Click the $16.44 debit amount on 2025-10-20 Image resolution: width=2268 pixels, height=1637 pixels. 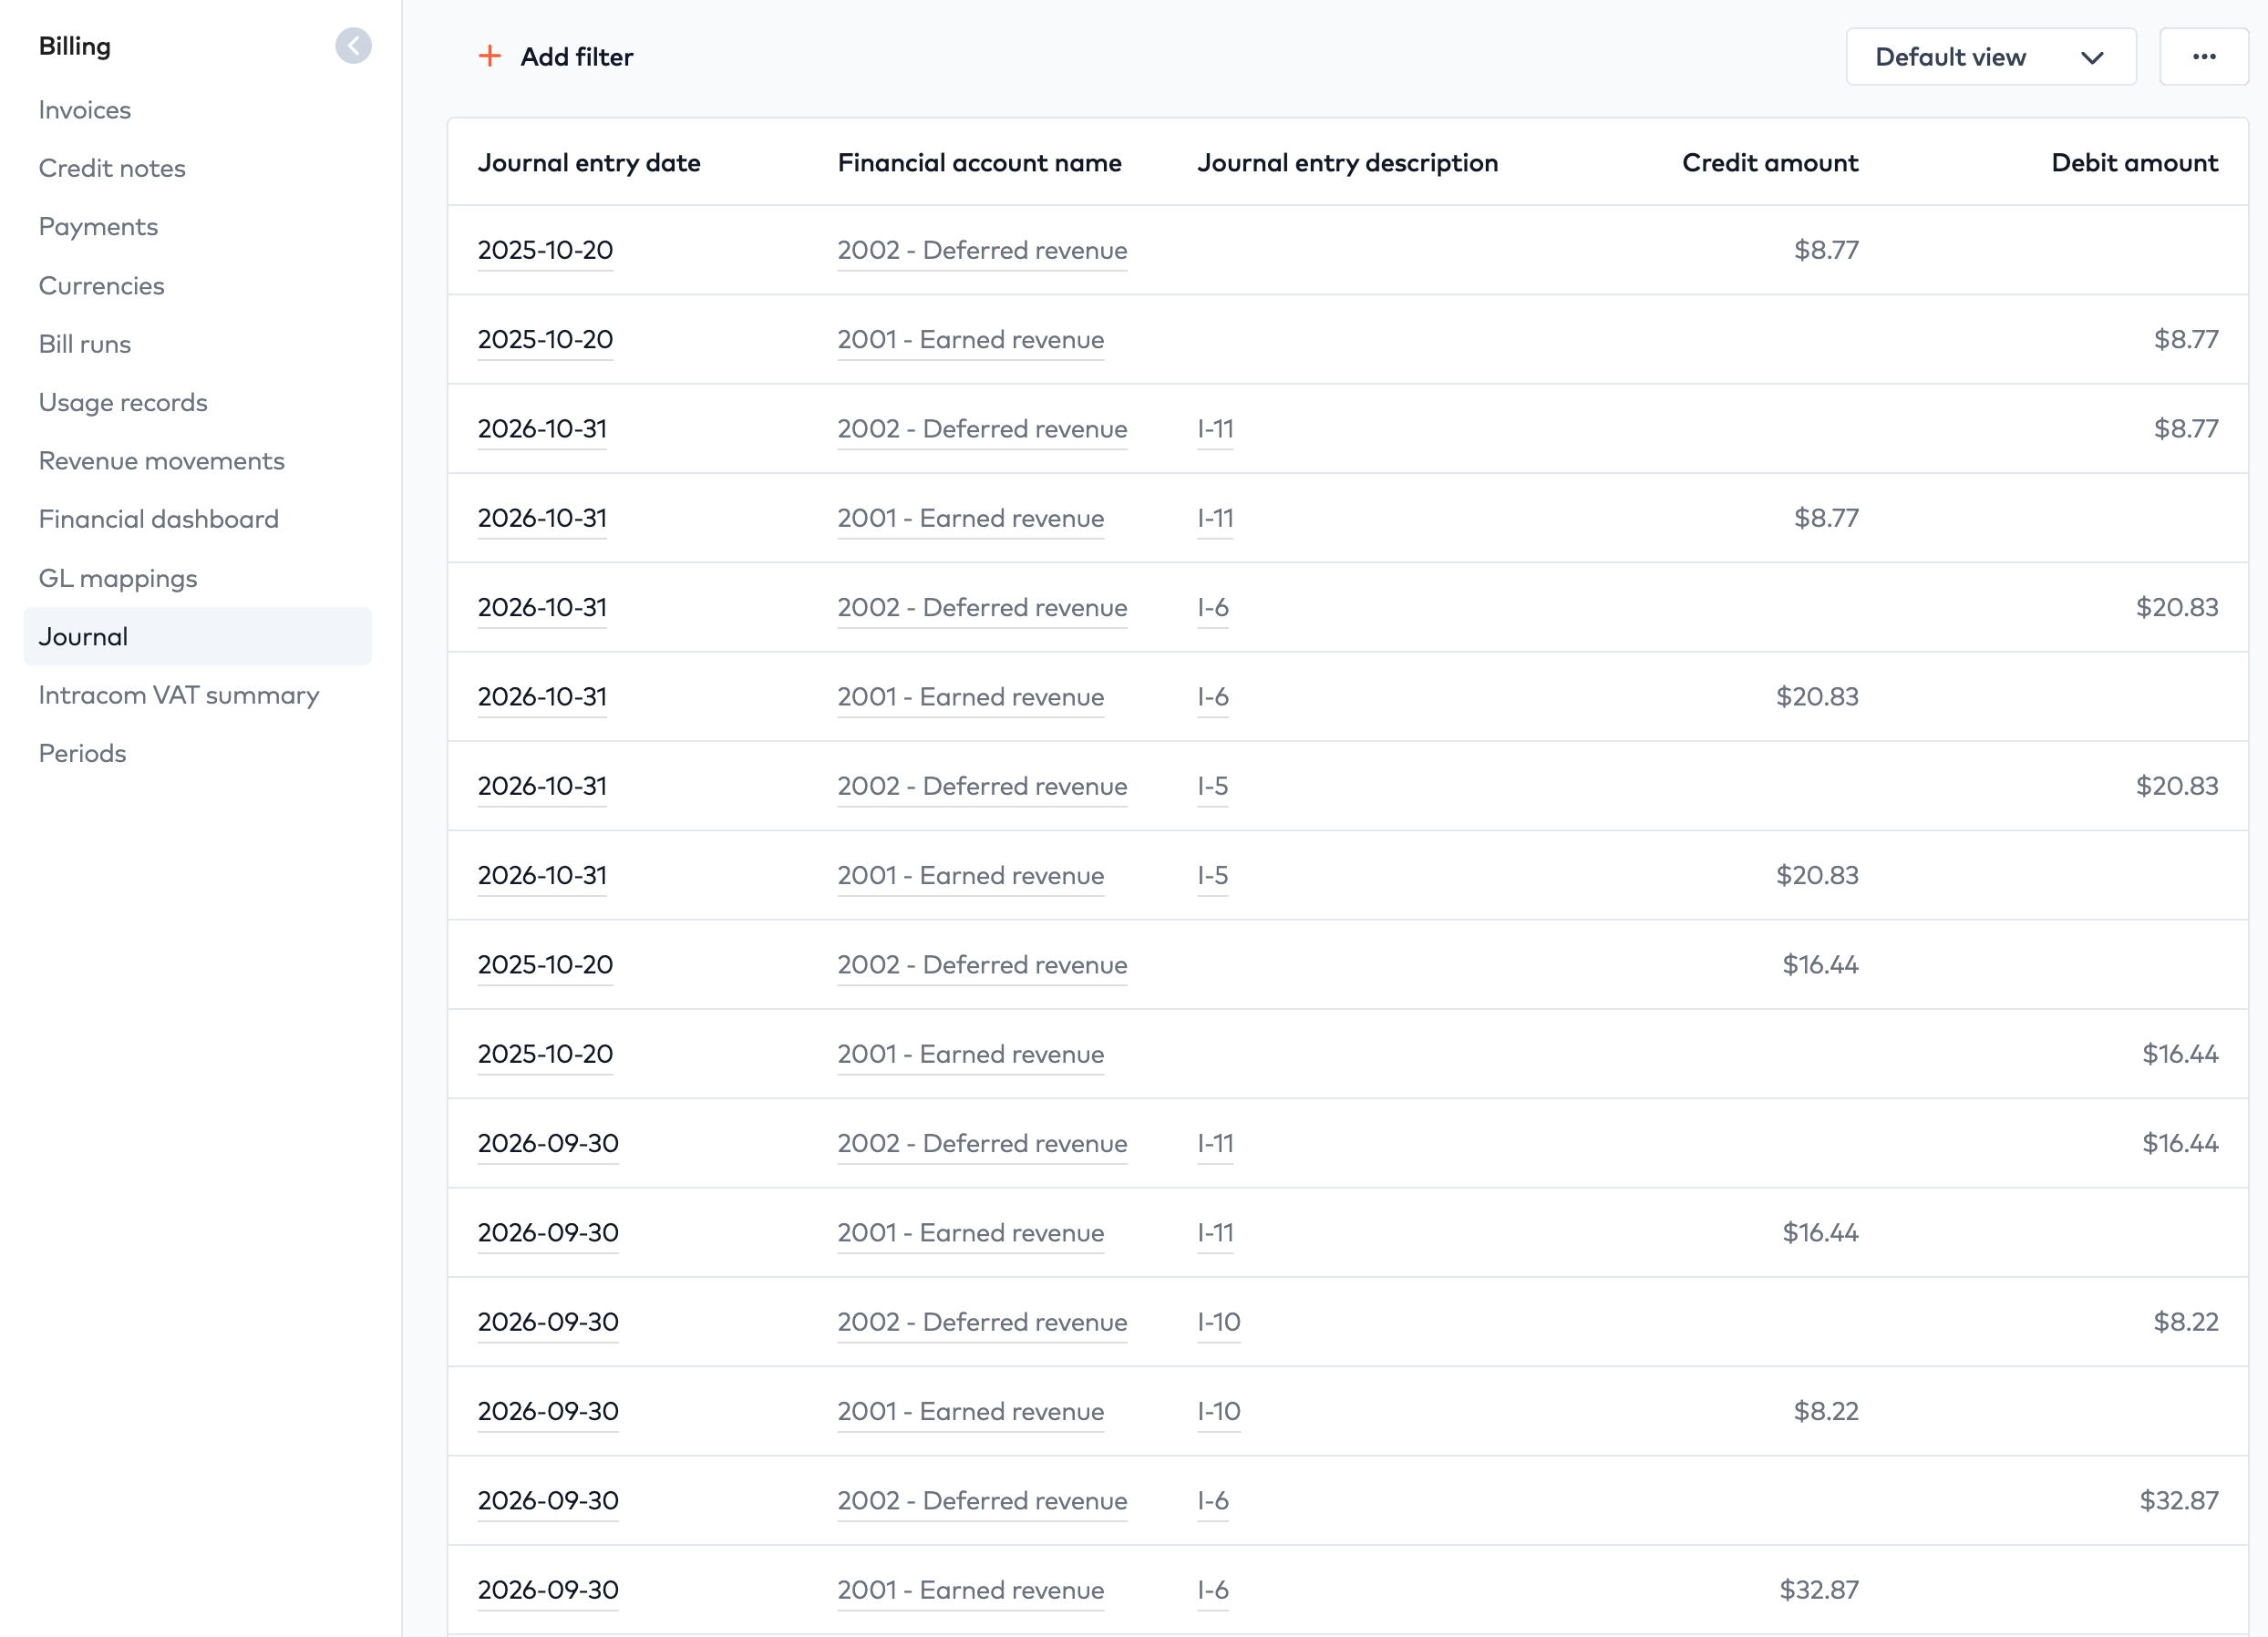pyautogui.click(x=2180, y=1054)
